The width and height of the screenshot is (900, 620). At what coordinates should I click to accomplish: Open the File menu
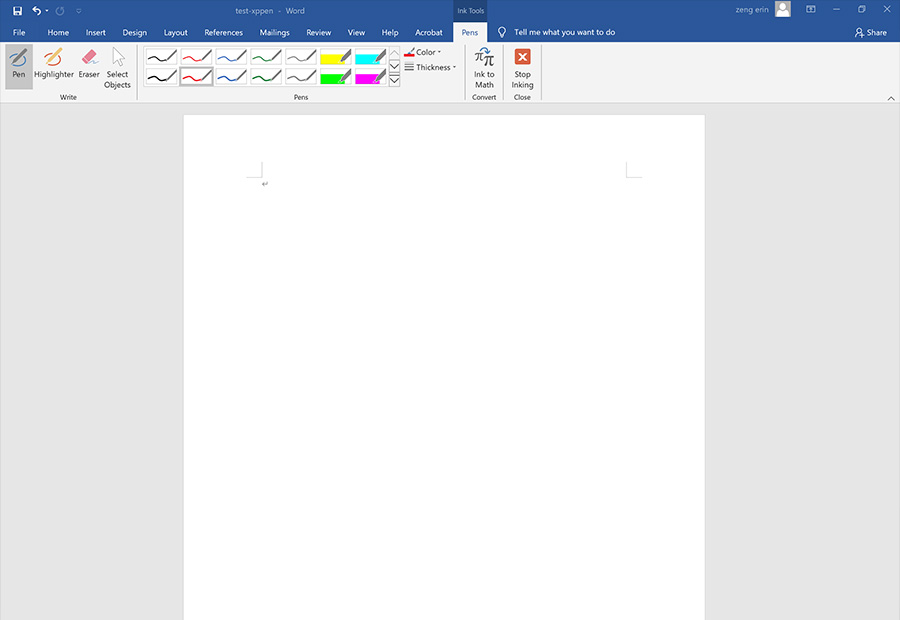19,33
